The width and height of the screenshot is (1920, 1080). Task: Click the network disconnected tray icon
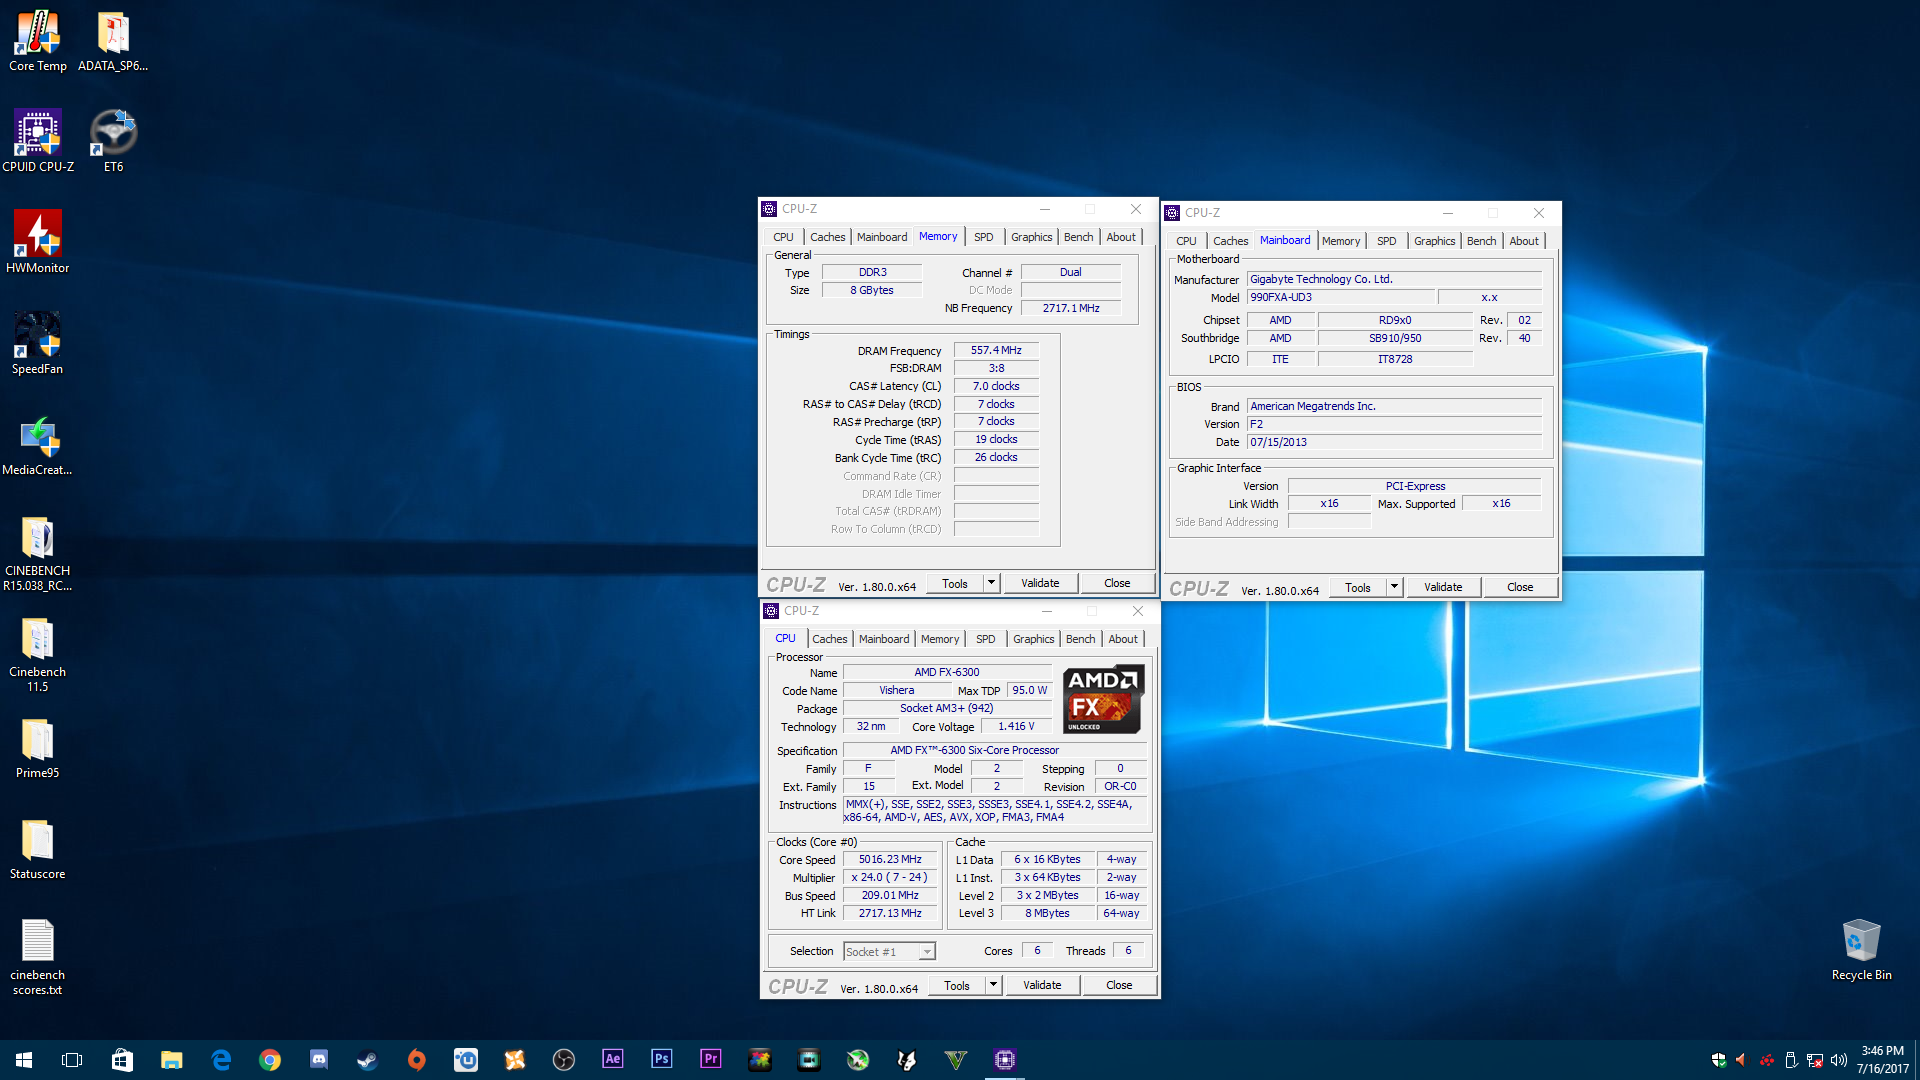point(1815,1060)
